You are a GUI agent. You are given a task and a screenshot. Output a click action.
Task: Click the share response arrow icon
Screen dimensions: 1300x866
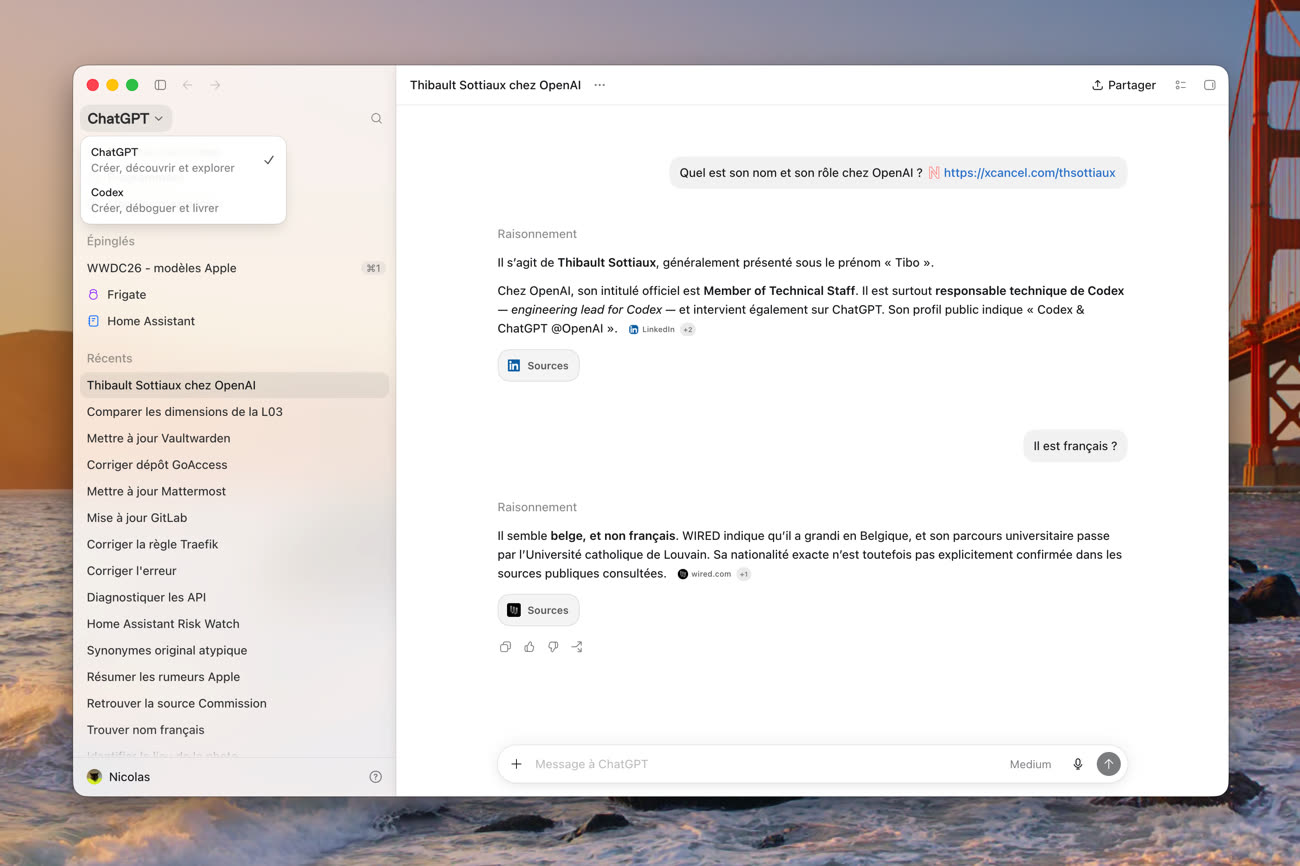pos(577,647)
